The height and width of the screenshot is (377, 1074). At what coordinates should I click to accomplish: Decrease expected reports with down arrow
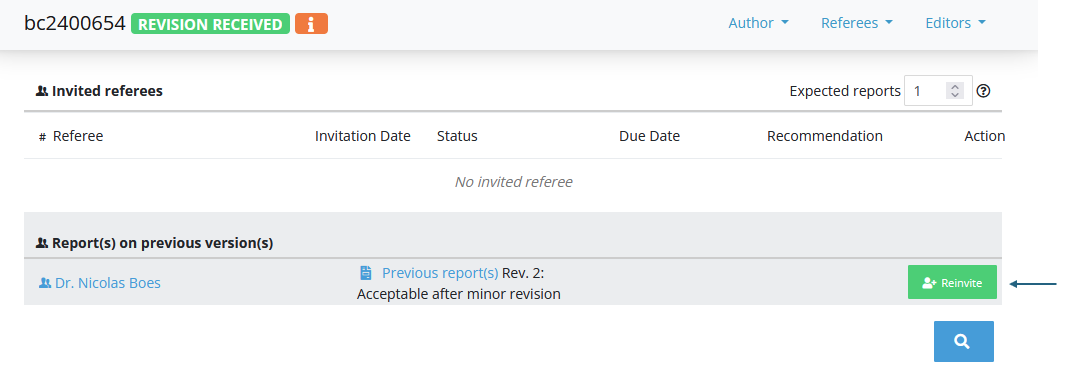(955, 95)
